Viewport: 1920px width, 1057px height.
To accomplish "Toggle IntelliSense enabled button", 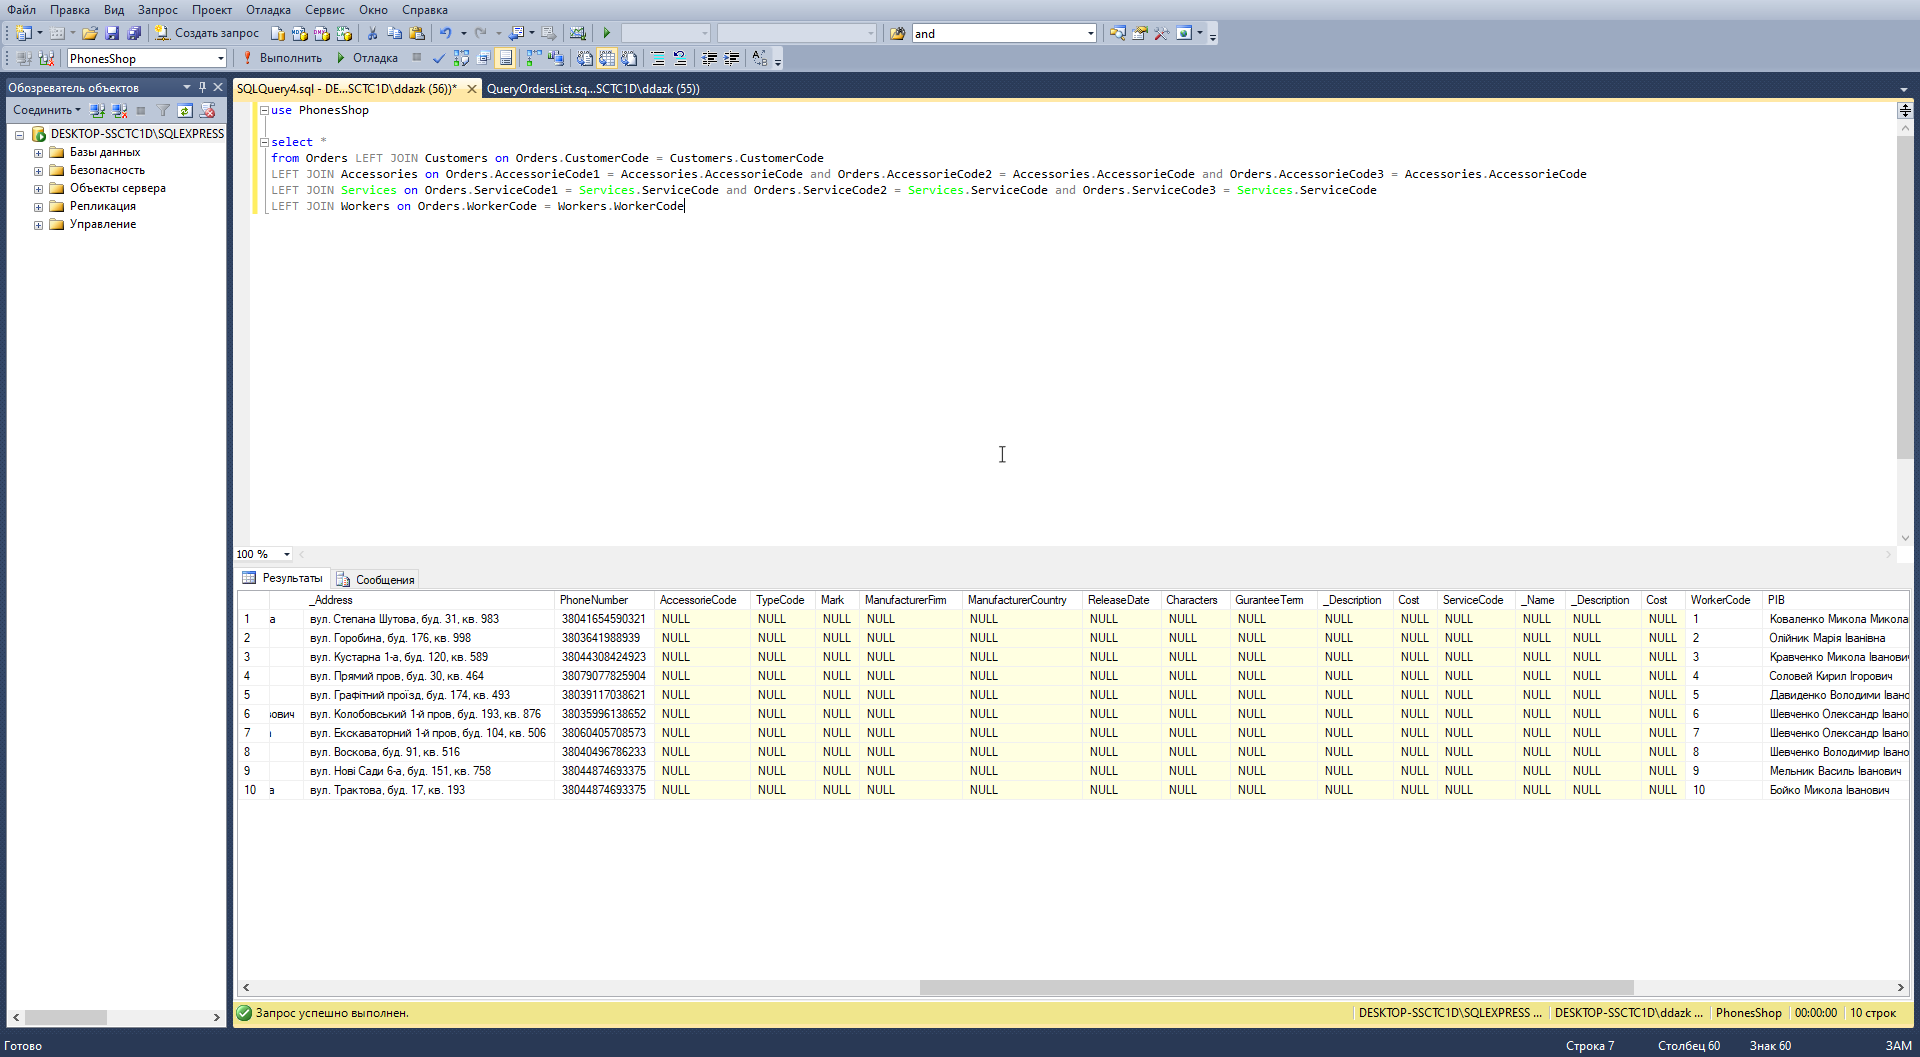I will (506, 58).
